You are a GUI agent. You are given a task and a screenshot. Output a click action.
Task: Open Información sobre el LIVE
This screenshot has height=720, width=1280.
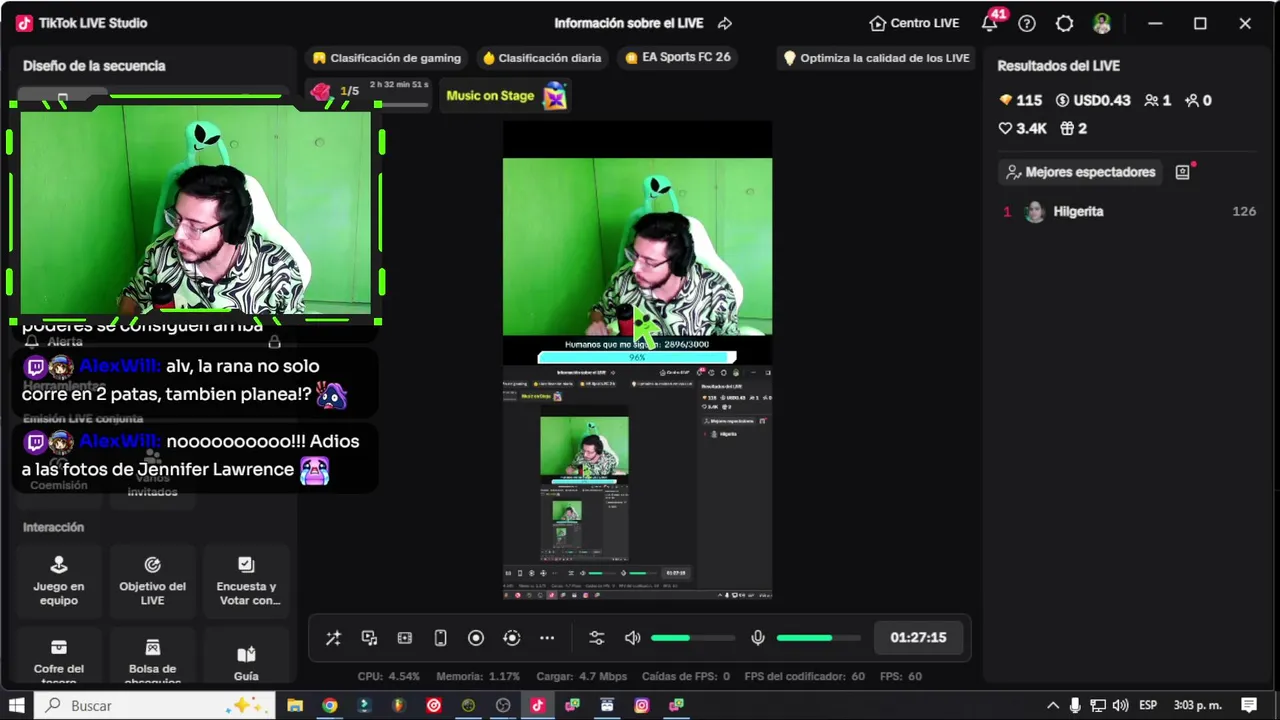[x=629, y=23]
